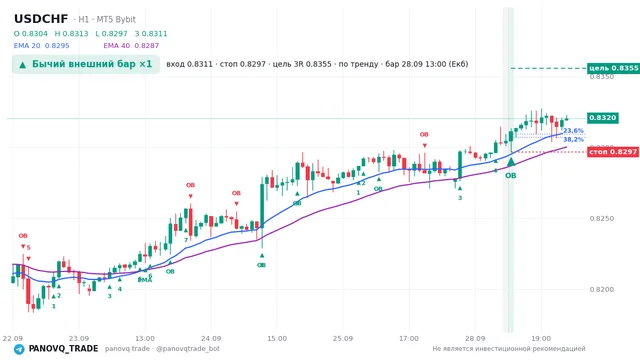Click the 15:00 time axis label
640x360 pixels.
point(277,338)
